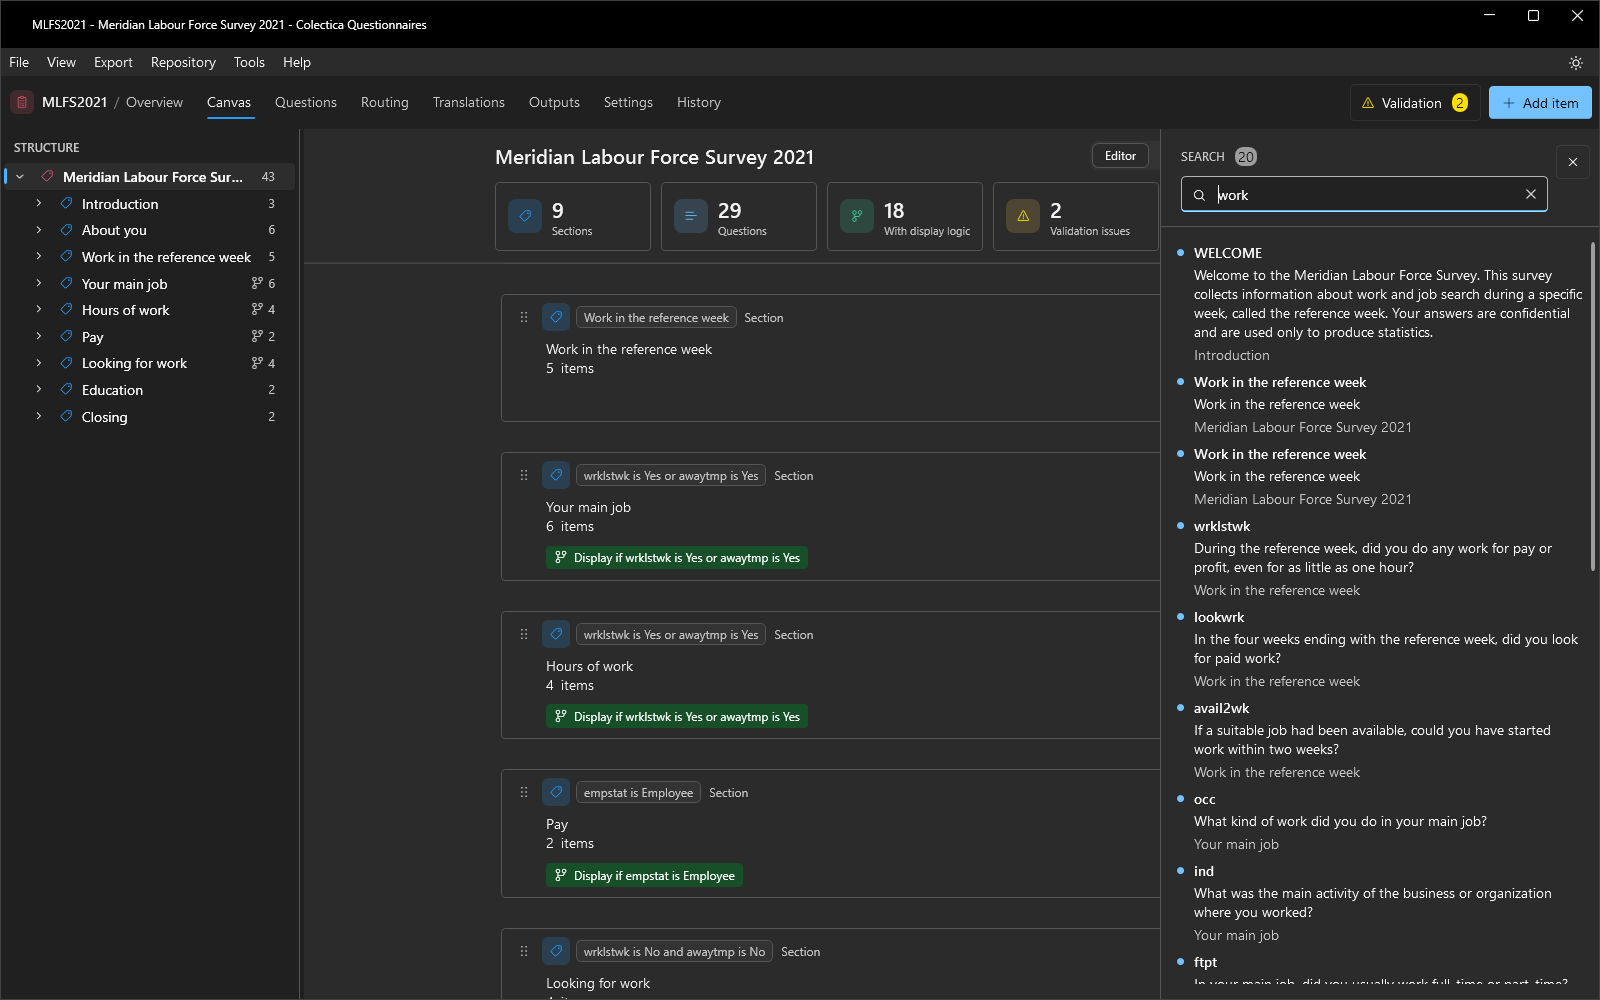This screenshot has height=1000, width=1600.
Task: Click the display logic summary card icon
Action: [857, 216]
